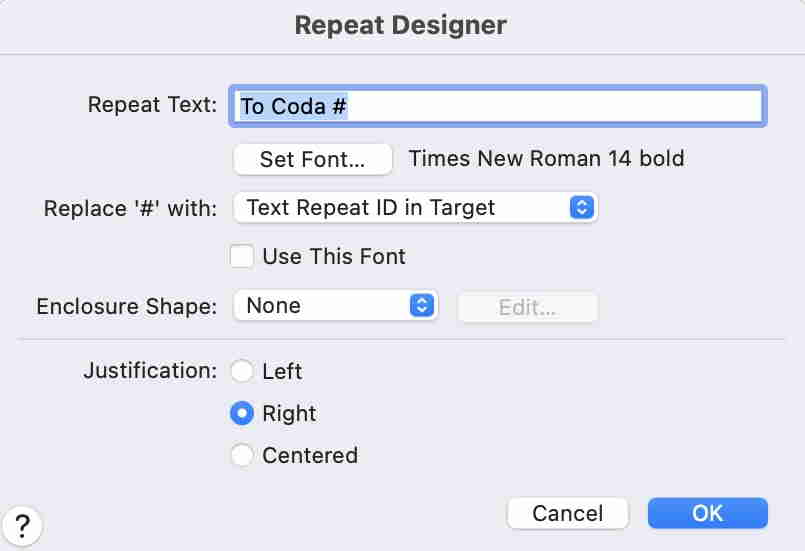Choose Centered justification radio button

click(241, 456)
